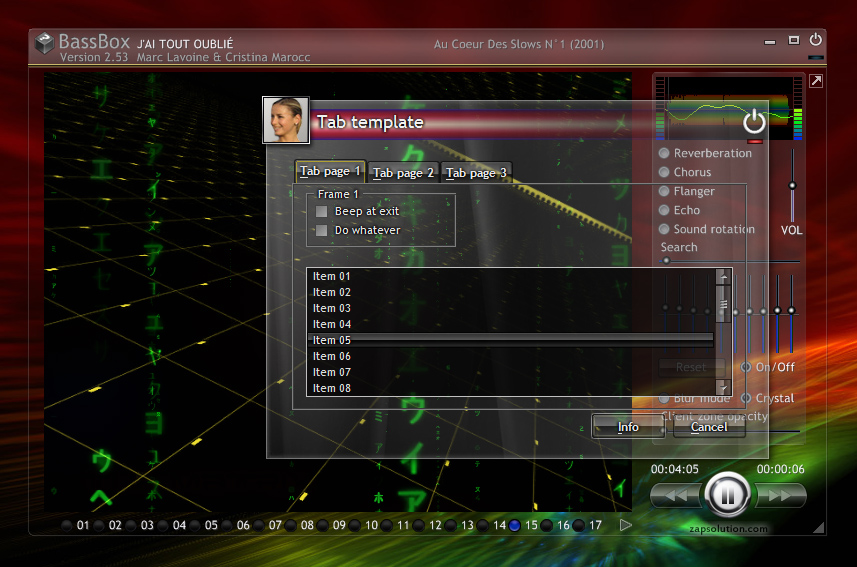Select preset dot 01

click(67, 525)
